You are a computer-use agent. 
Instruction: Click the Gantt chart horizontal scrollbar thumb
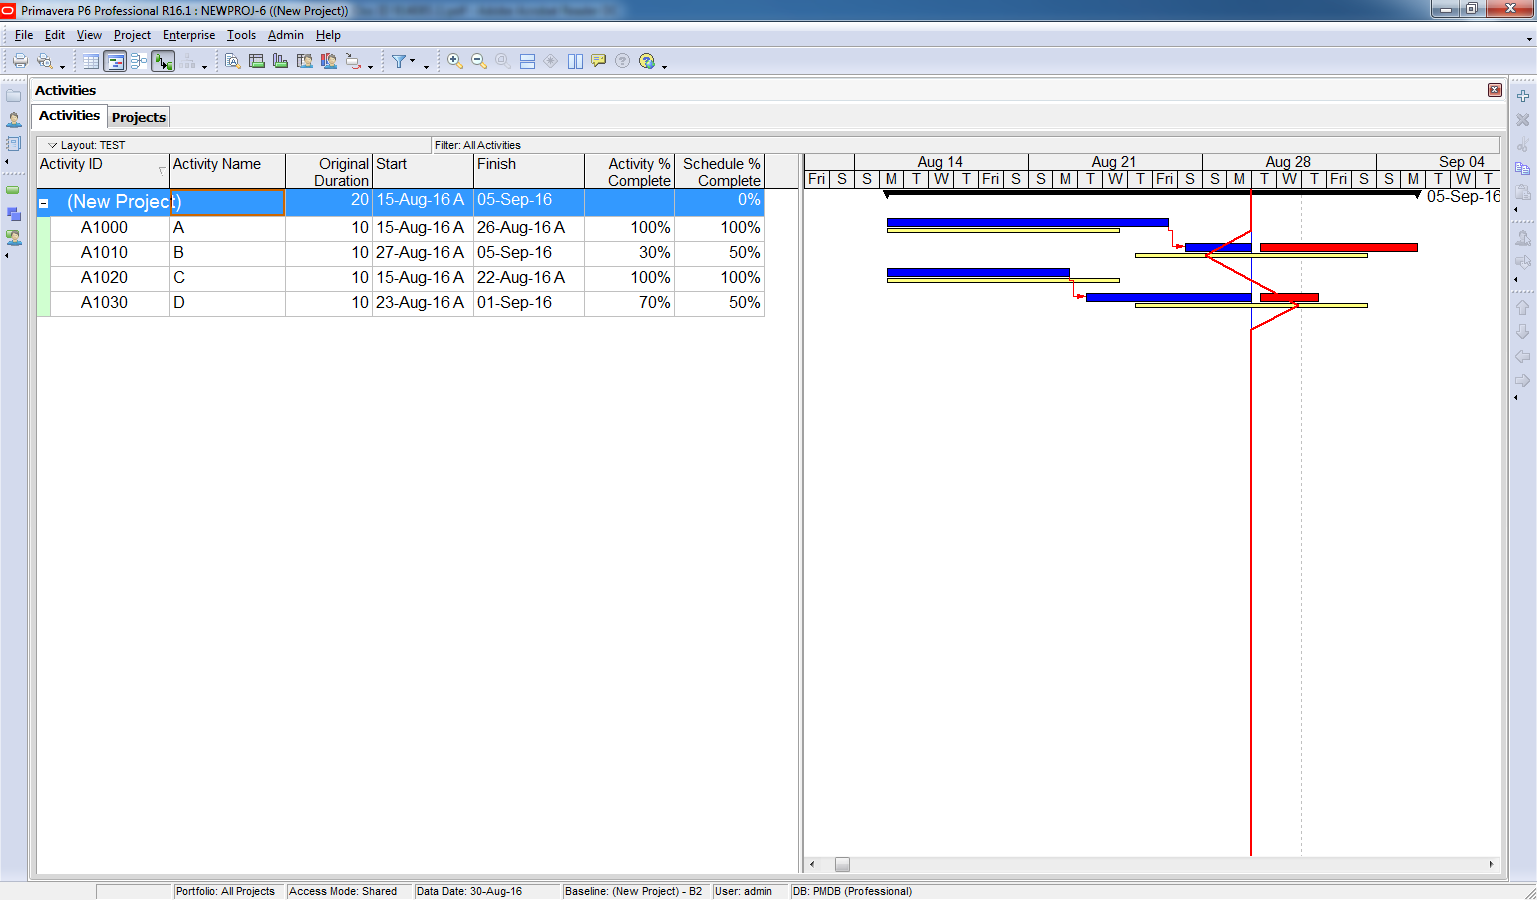[842, 864]
